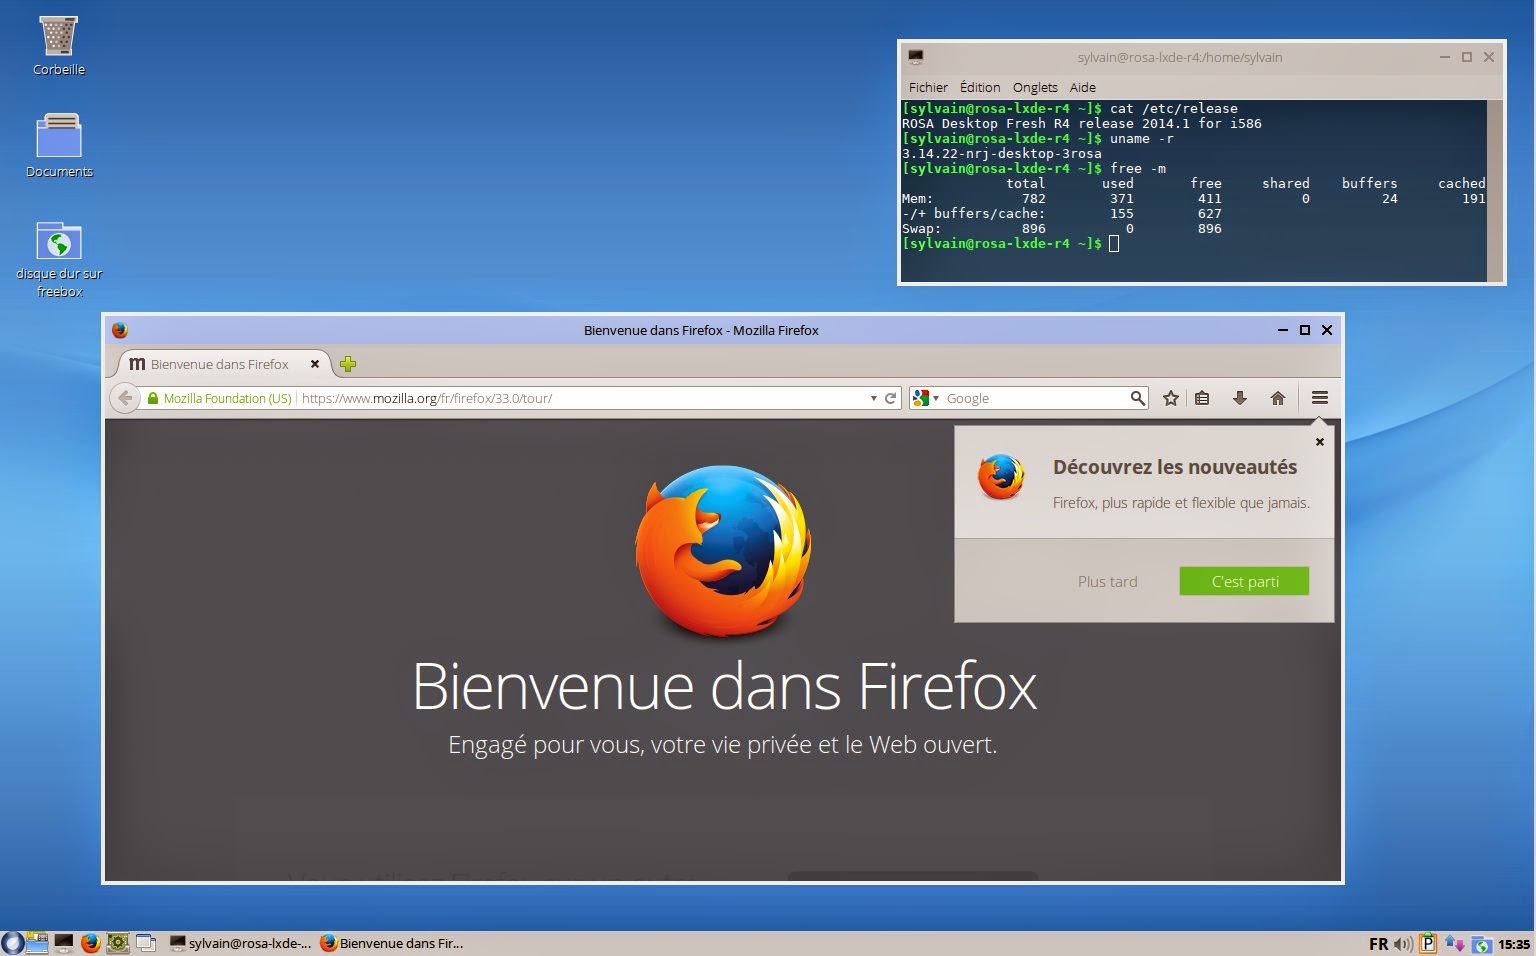Viewport: 1536px width, 956px height.
Task: Open the ROSA start menu button
Action: click(12, 943)
